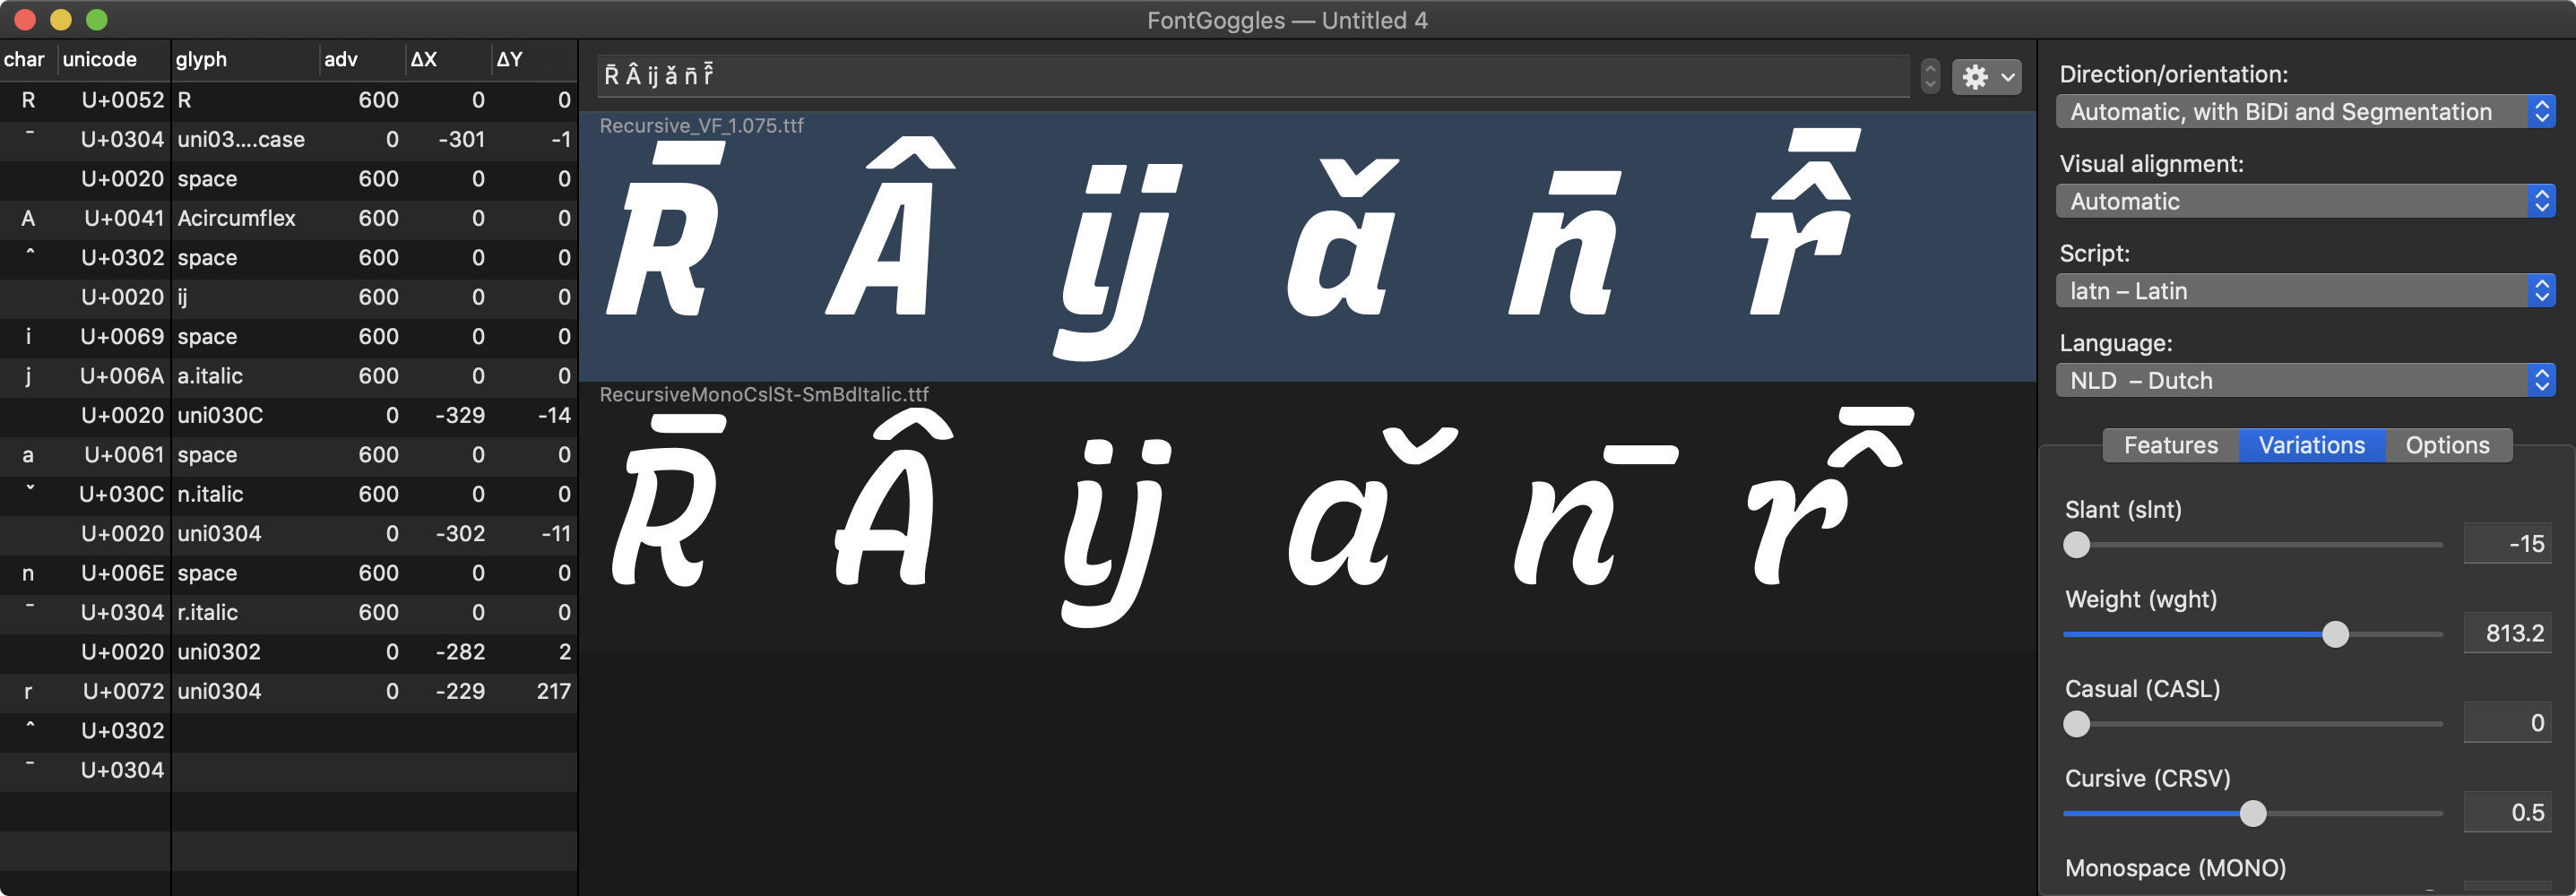The image size is (2576, 896).
Task: Click the Slant (slnt) slider handle
Action: pos(2076,545)
